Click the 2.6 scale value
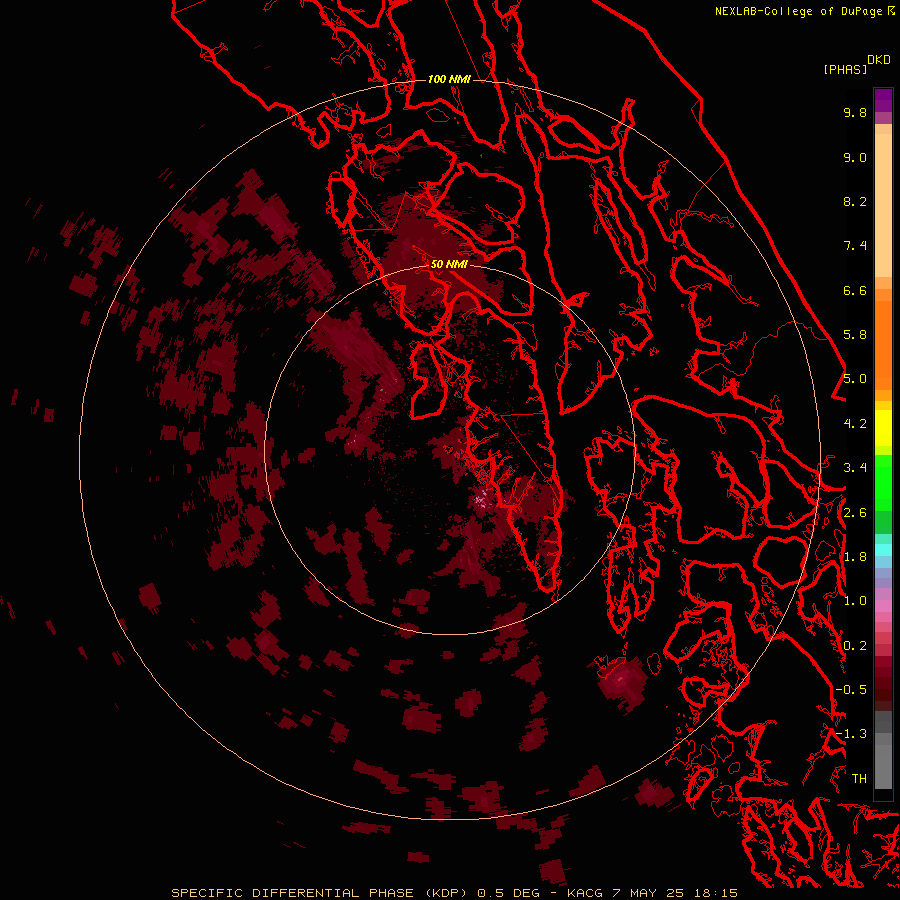The height and width of the screenshot is (900, 900). point(855,513)
